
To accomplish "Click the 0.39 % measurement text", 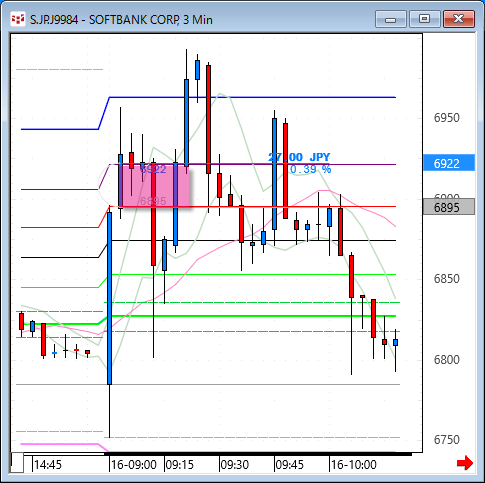I will coord(310,169).
